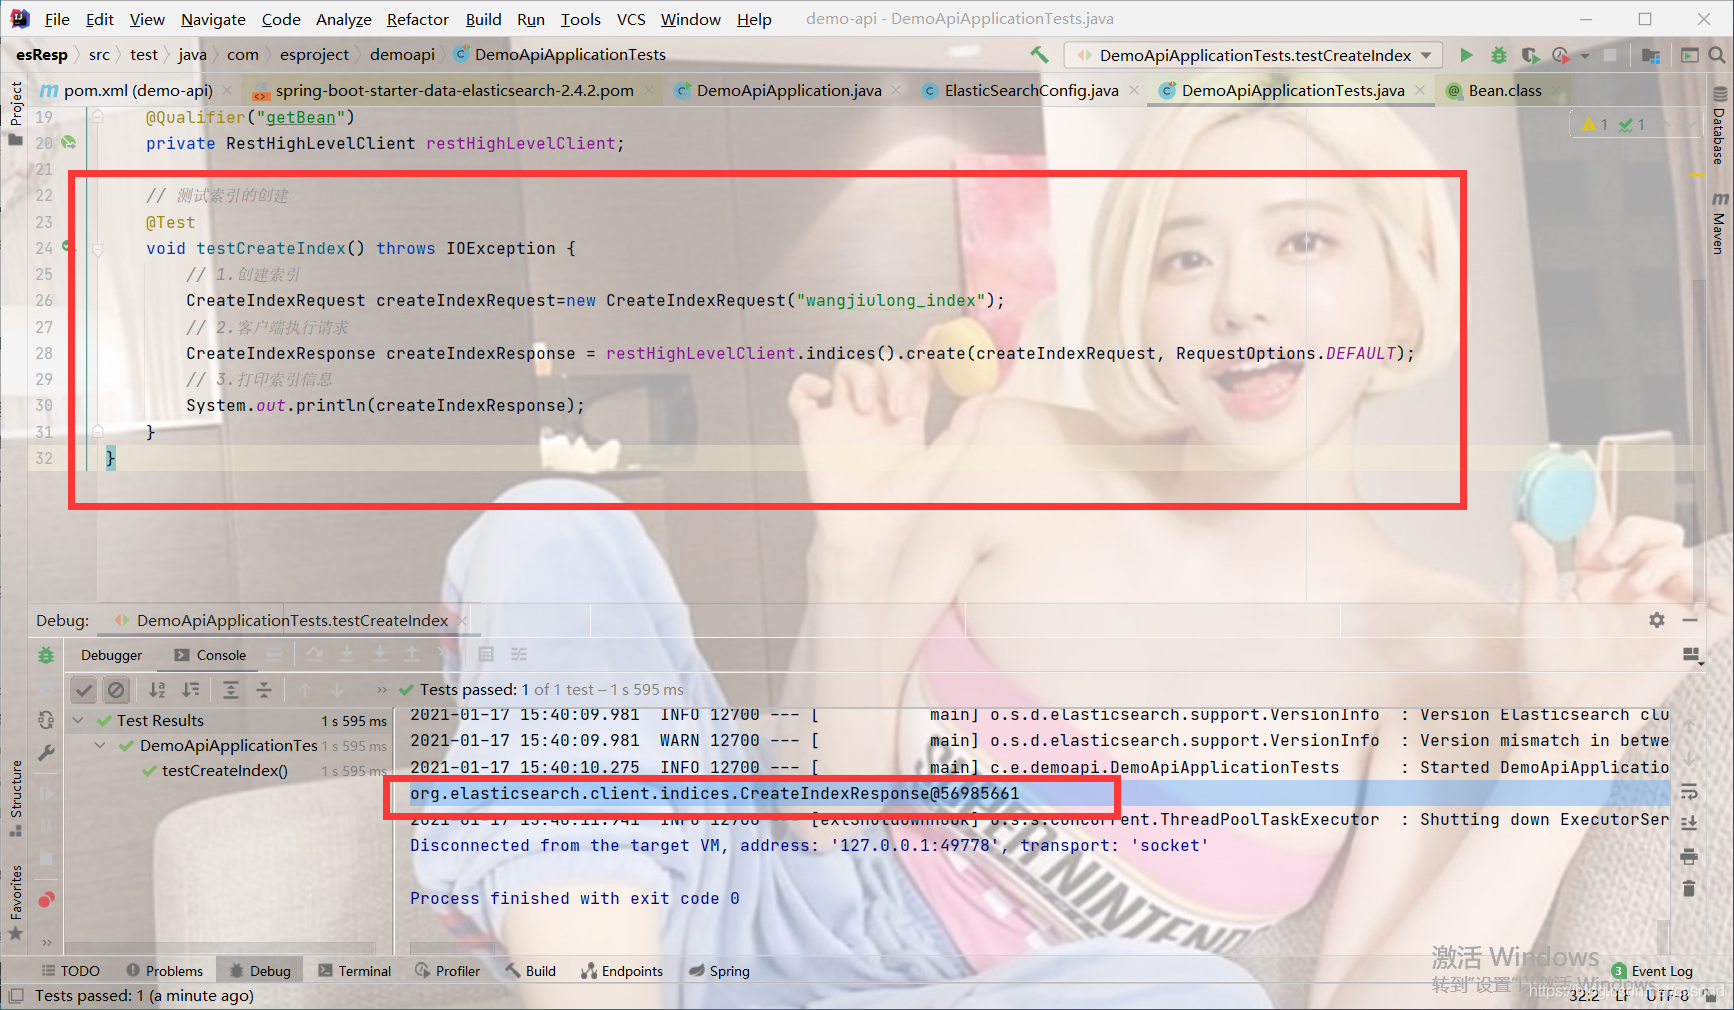Screen dimensions: 1734x1010
Task: Open the Endpoints tool window
Action: 622,971
